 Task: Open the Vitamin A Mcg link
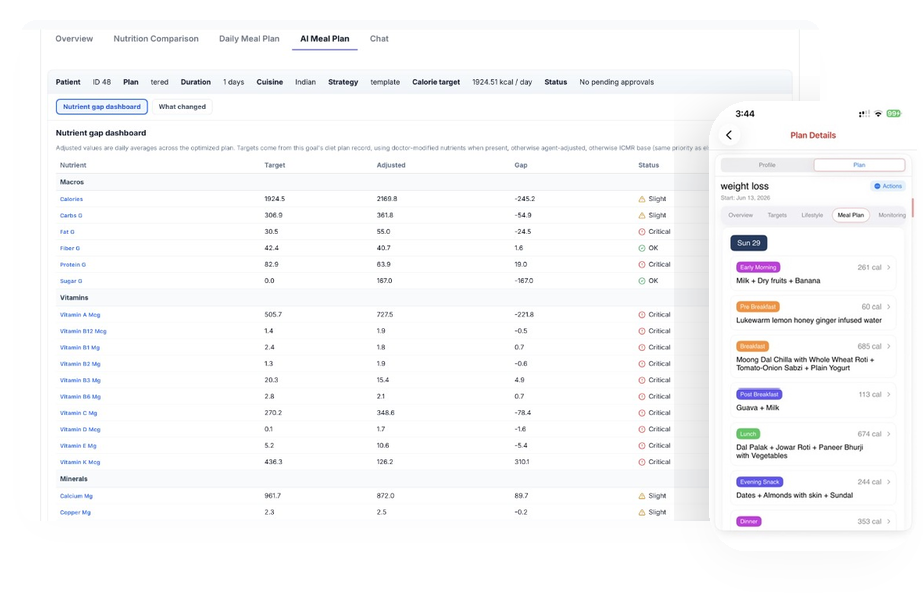pyautogui.click(x=79, y=315)
